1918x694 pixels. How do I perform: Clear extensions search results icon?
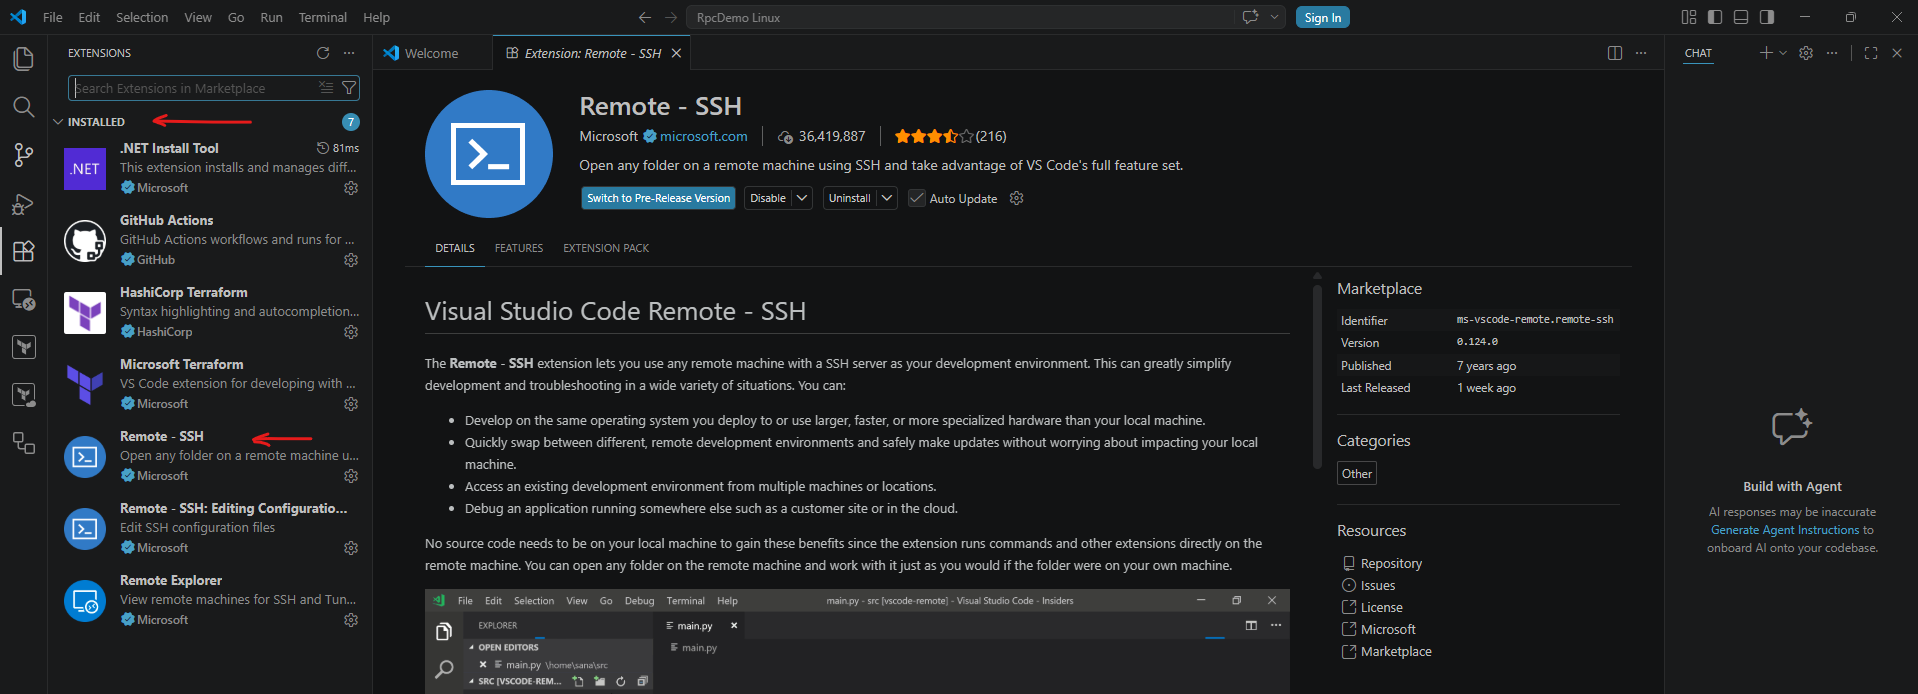[326, 88]
